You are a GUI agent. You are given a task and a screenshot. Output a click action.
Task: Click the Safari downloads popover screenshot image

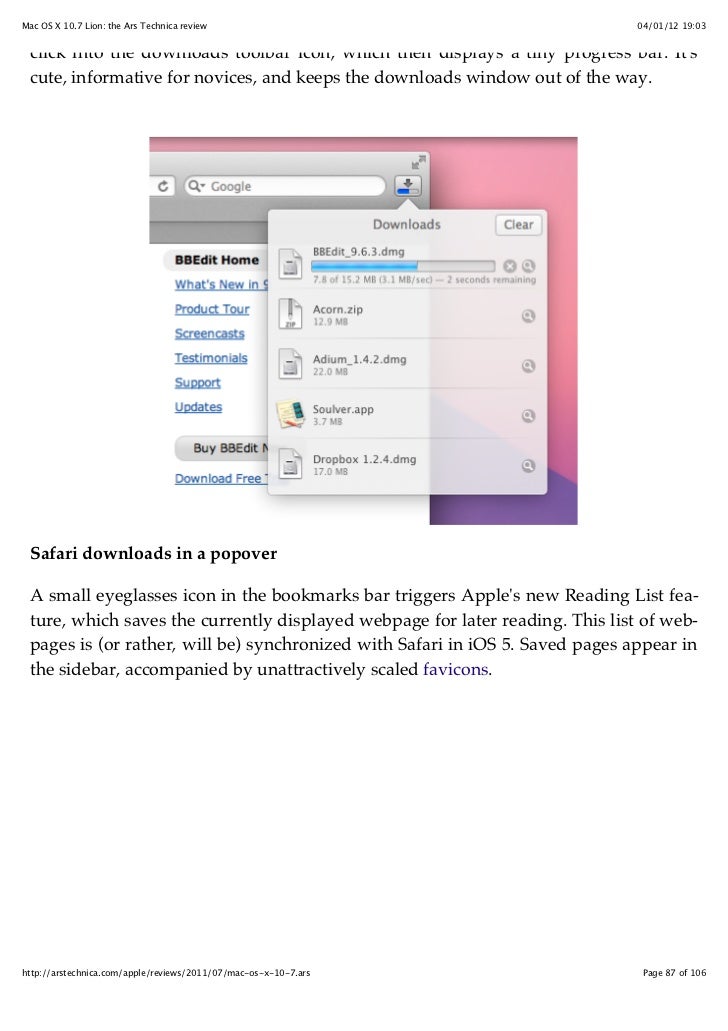(363, 331)
